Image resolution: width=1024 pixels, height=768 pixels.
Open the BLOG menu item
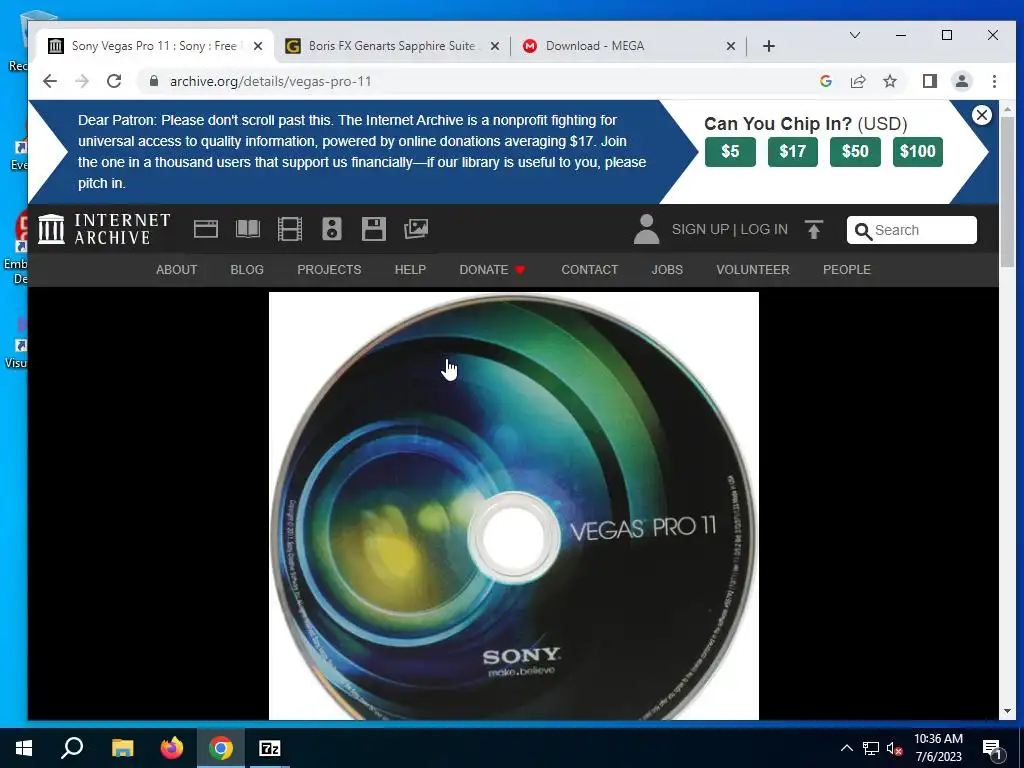pos(247,270)
